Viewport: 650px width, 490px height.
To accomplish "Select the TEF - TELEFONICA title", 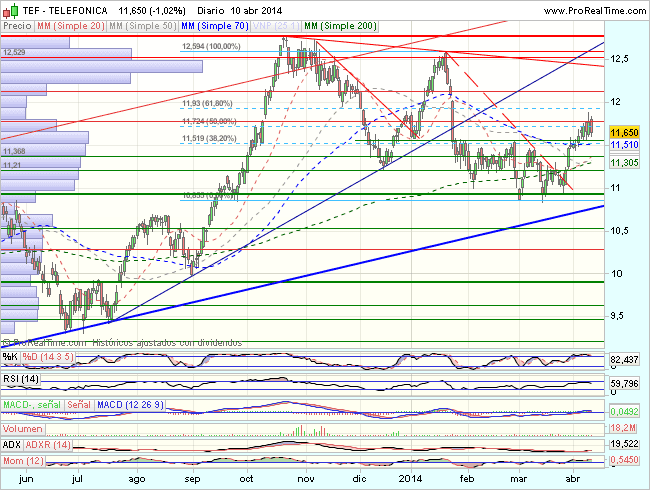I will (x=65, y=11).
